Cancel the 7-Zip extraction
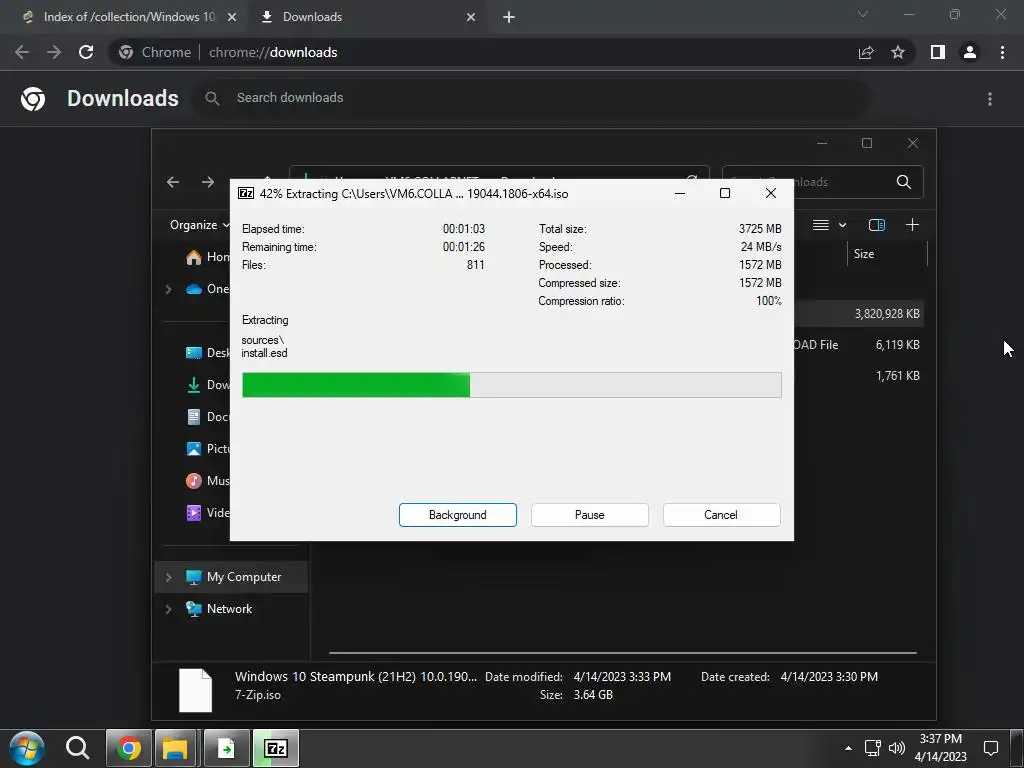The height and width of the screenshot is (768, 1024). tap(721, 515)
